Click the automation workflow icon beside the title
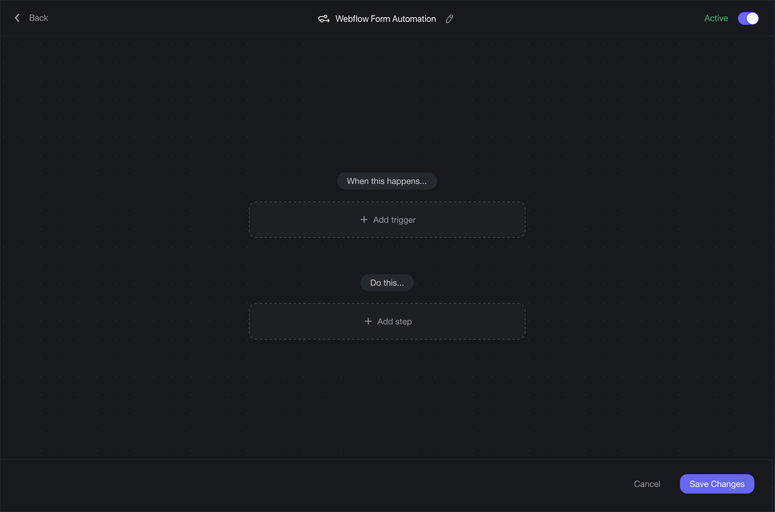The height and width of the screenshot is (512, 775). (x=324, y=19)
